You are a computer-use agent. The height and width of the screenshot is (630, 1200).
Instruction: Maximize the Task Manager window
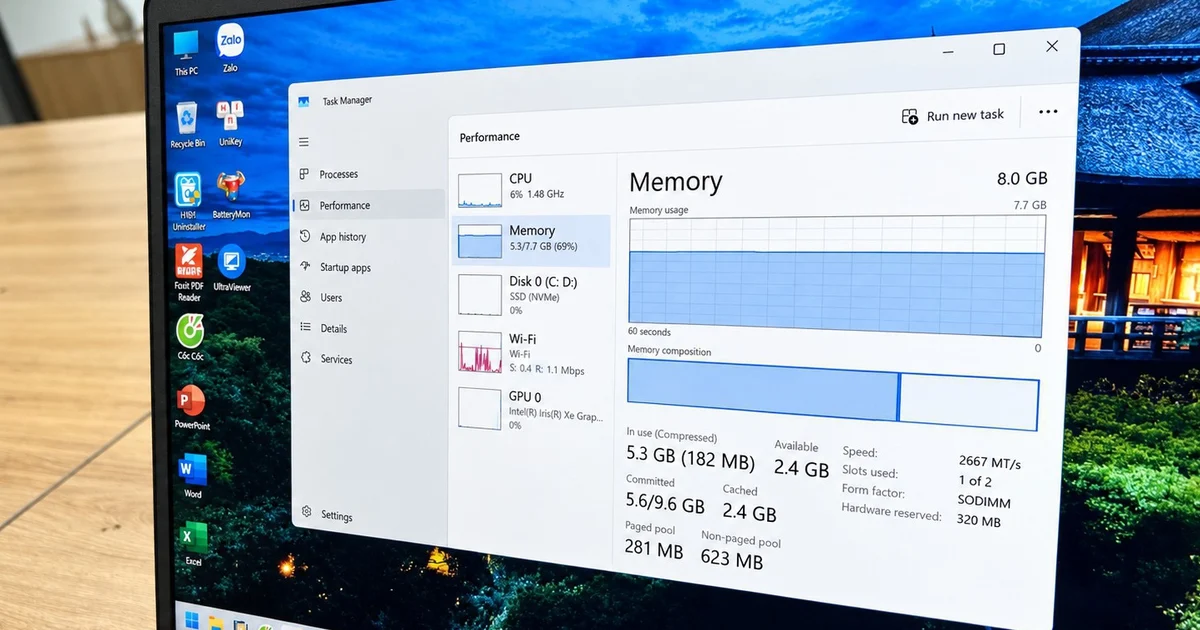(999, 49)
